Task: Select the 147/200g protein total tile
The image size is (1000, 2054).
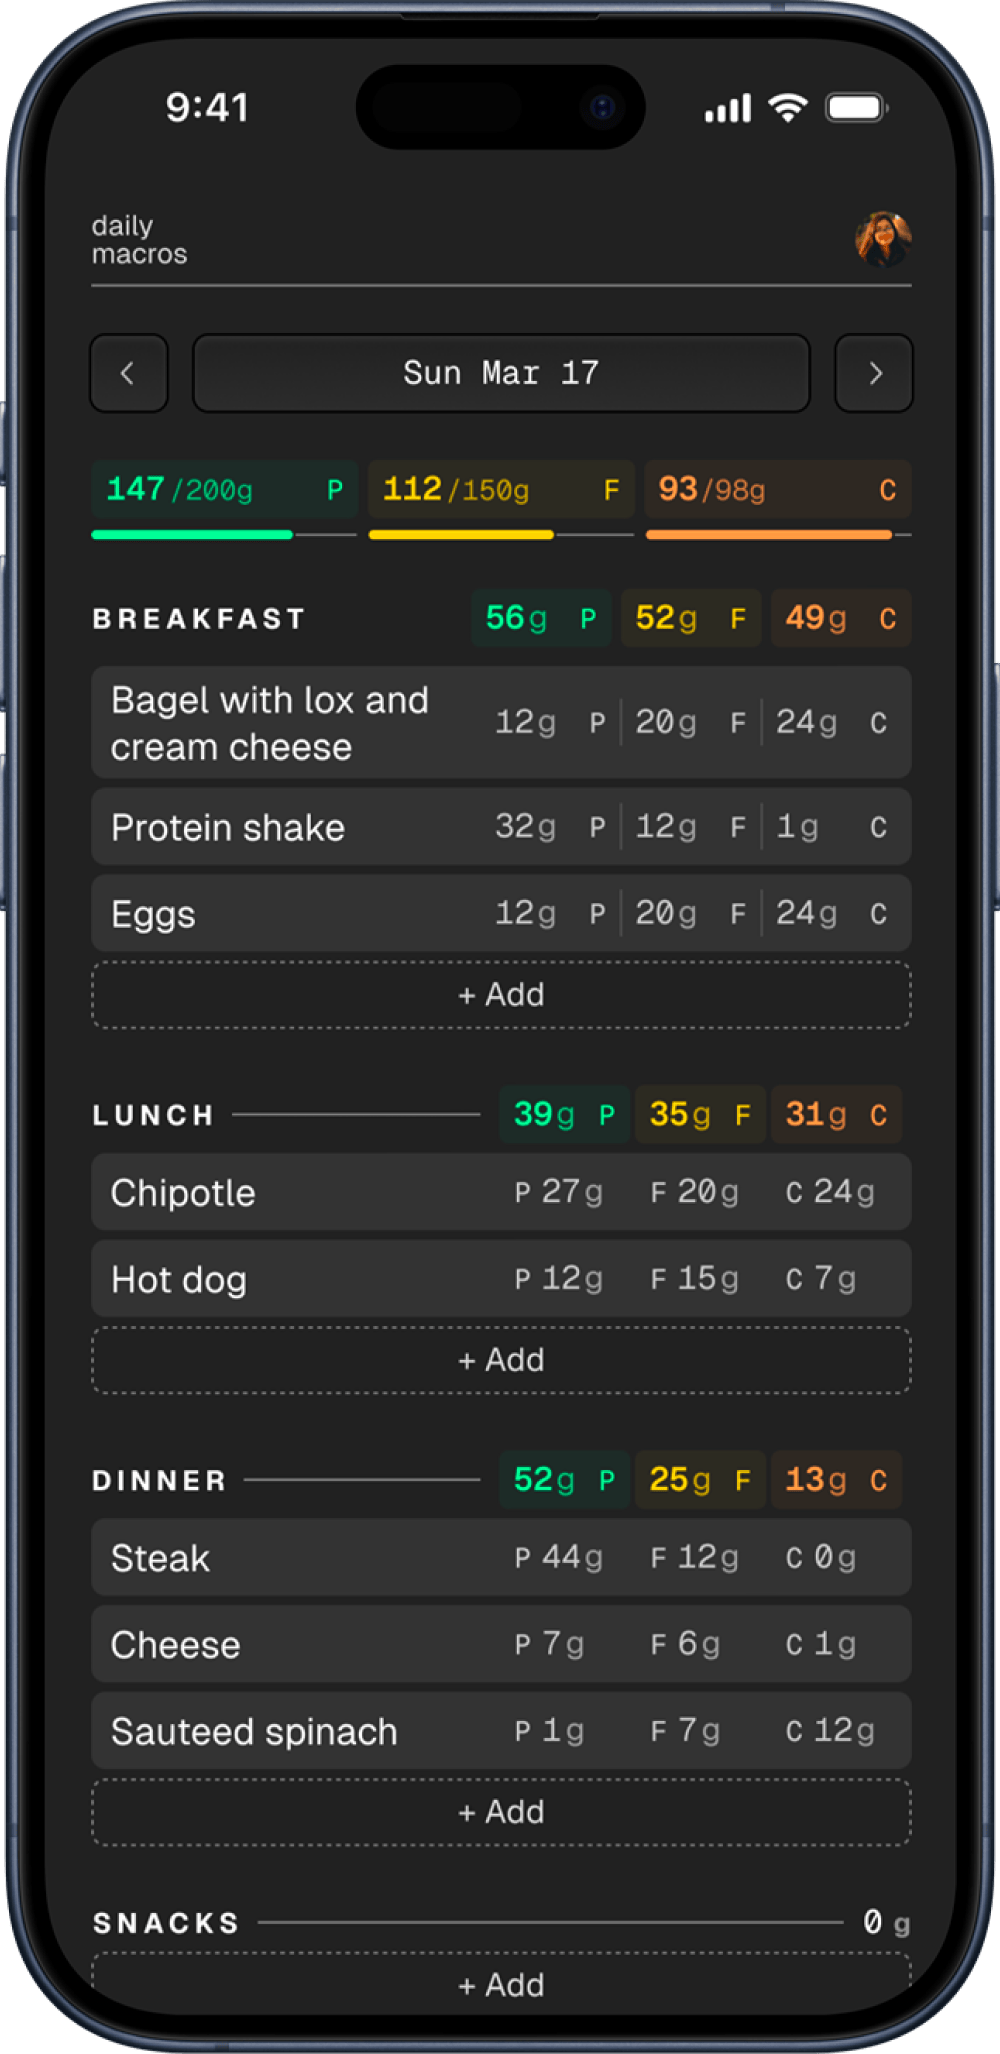Action: click(x=224, y=489)
